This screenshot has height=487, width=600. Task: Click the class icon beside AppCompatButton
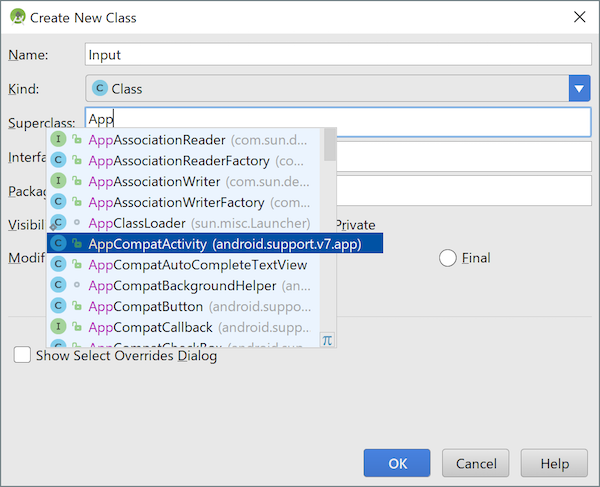59,306
